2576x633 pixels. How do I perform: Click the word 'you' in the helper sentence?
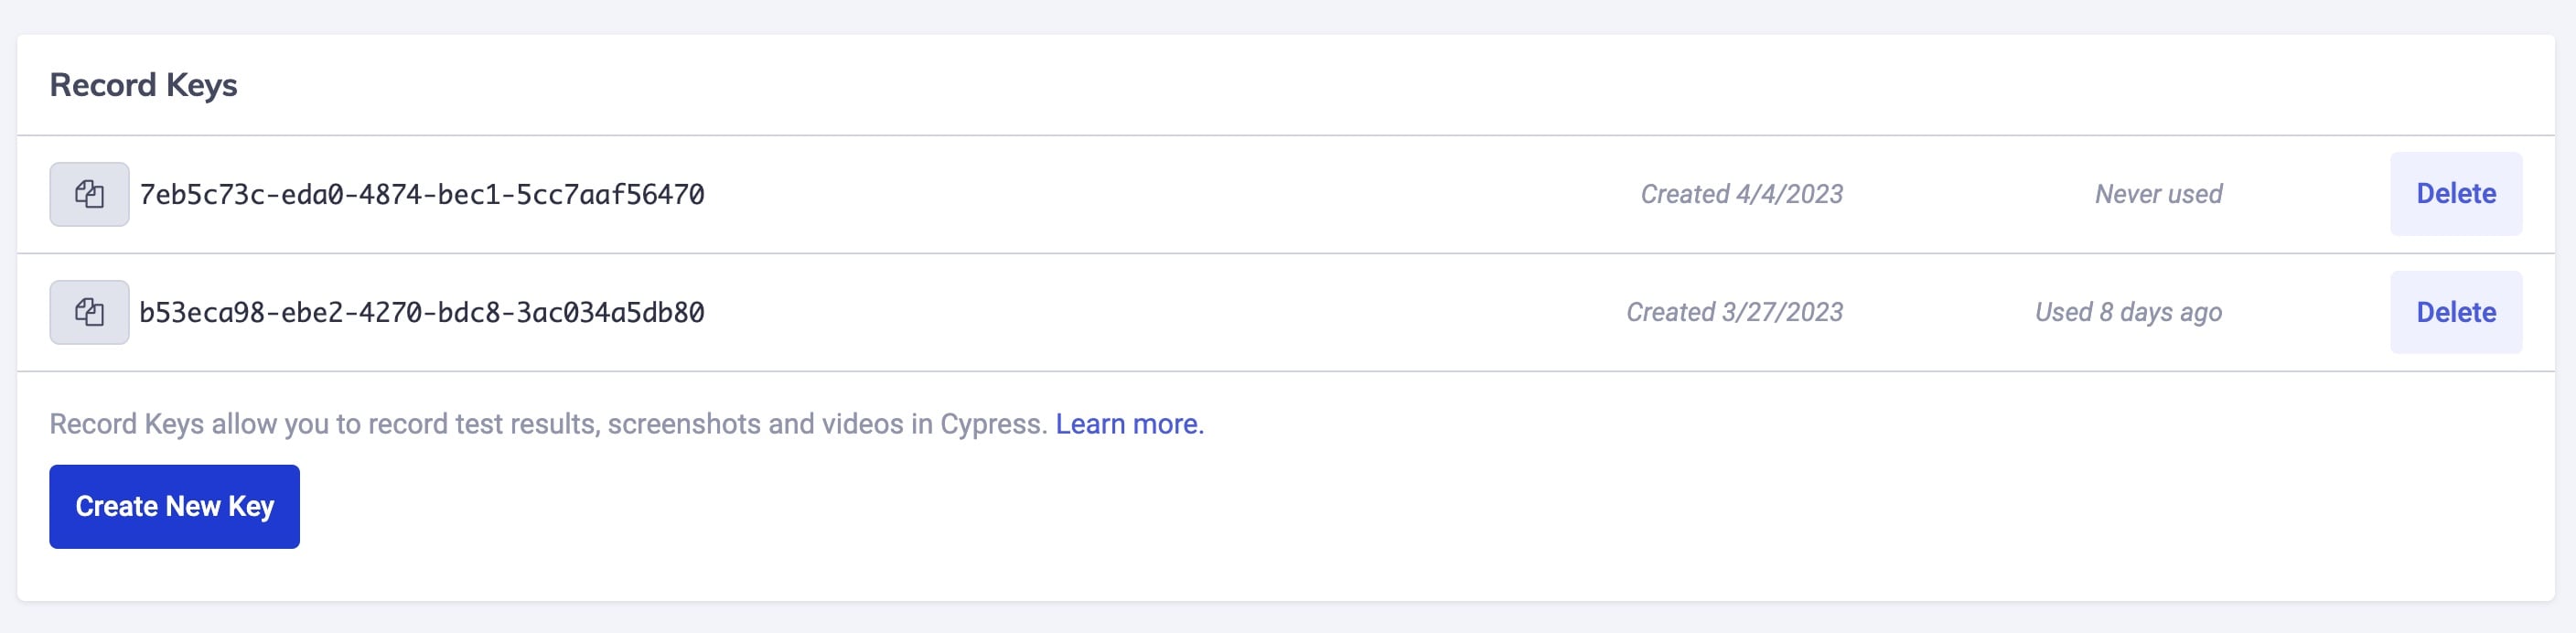pyautogui.click(x=306, y=424)
